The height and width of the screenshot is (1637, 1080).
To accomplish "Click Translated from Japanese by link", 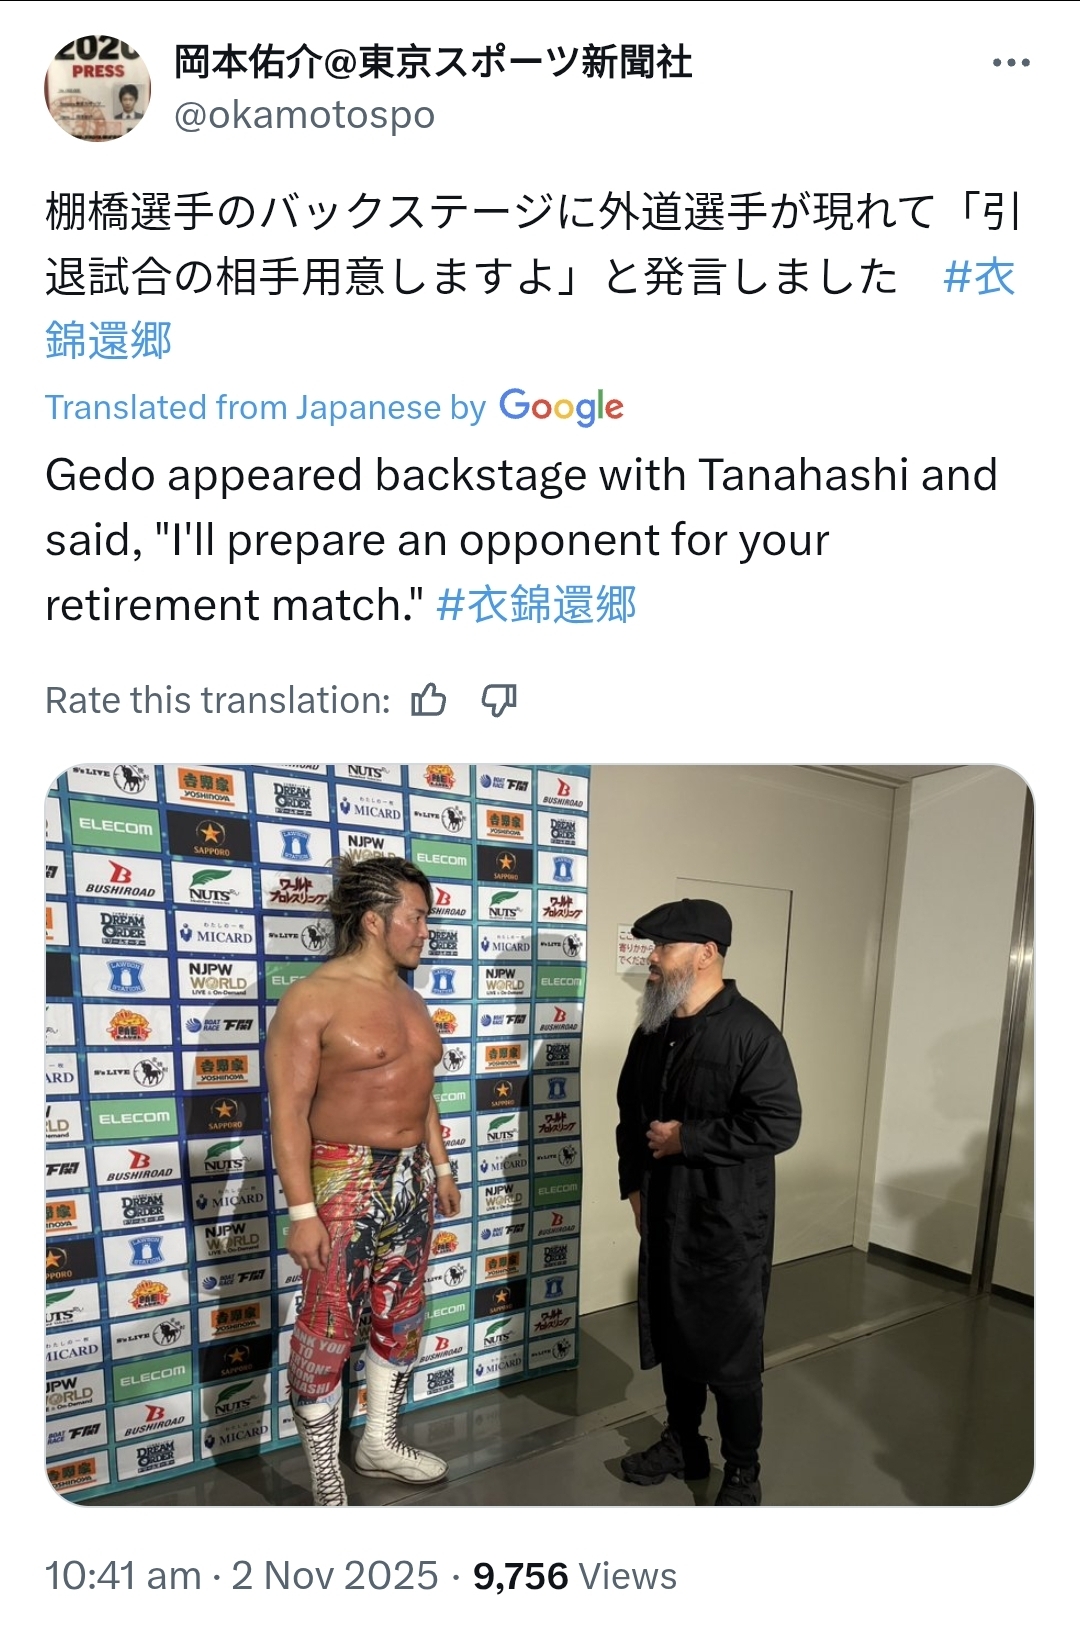I will (x=266, y=407).
